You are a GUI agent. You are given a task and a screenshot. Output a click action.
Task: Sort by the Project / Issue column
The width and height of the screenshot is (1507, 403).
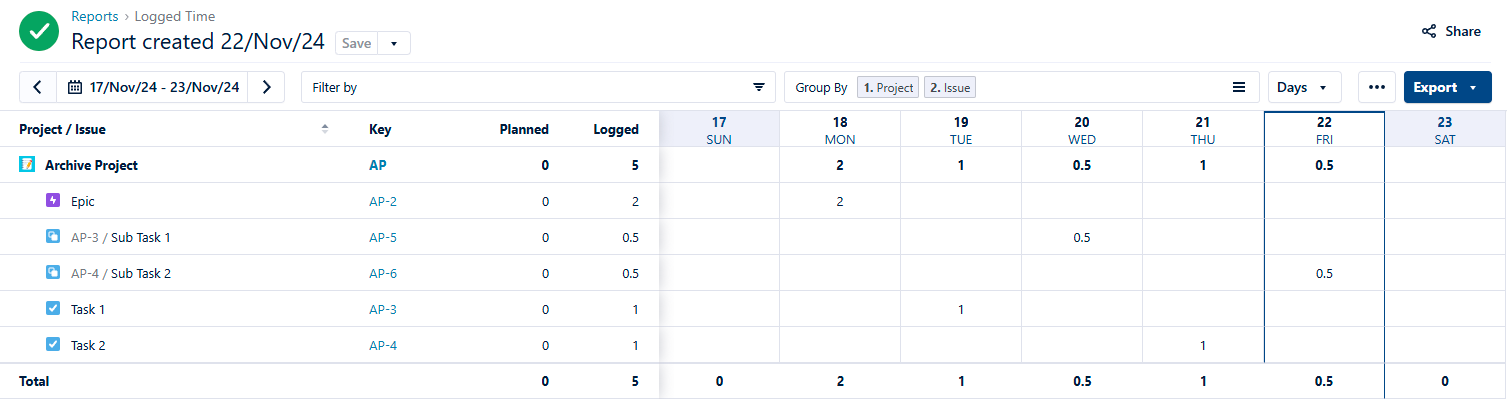324,129
